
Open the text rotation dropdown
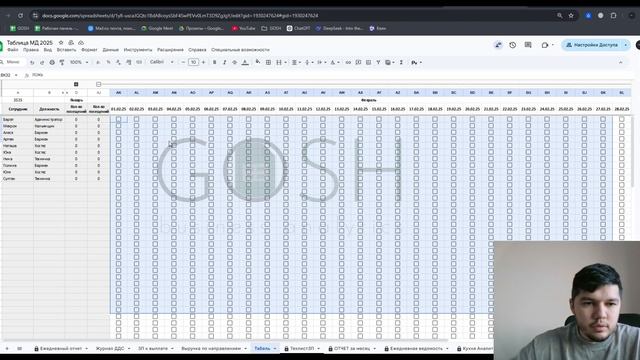334,62
